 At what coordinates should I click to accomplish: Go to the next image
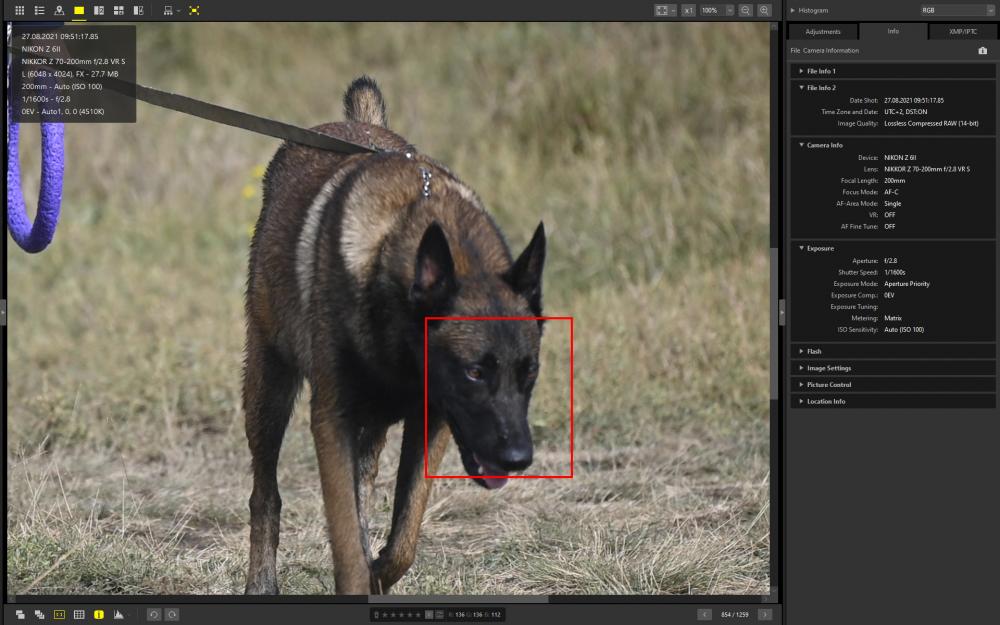coord(765,615)
